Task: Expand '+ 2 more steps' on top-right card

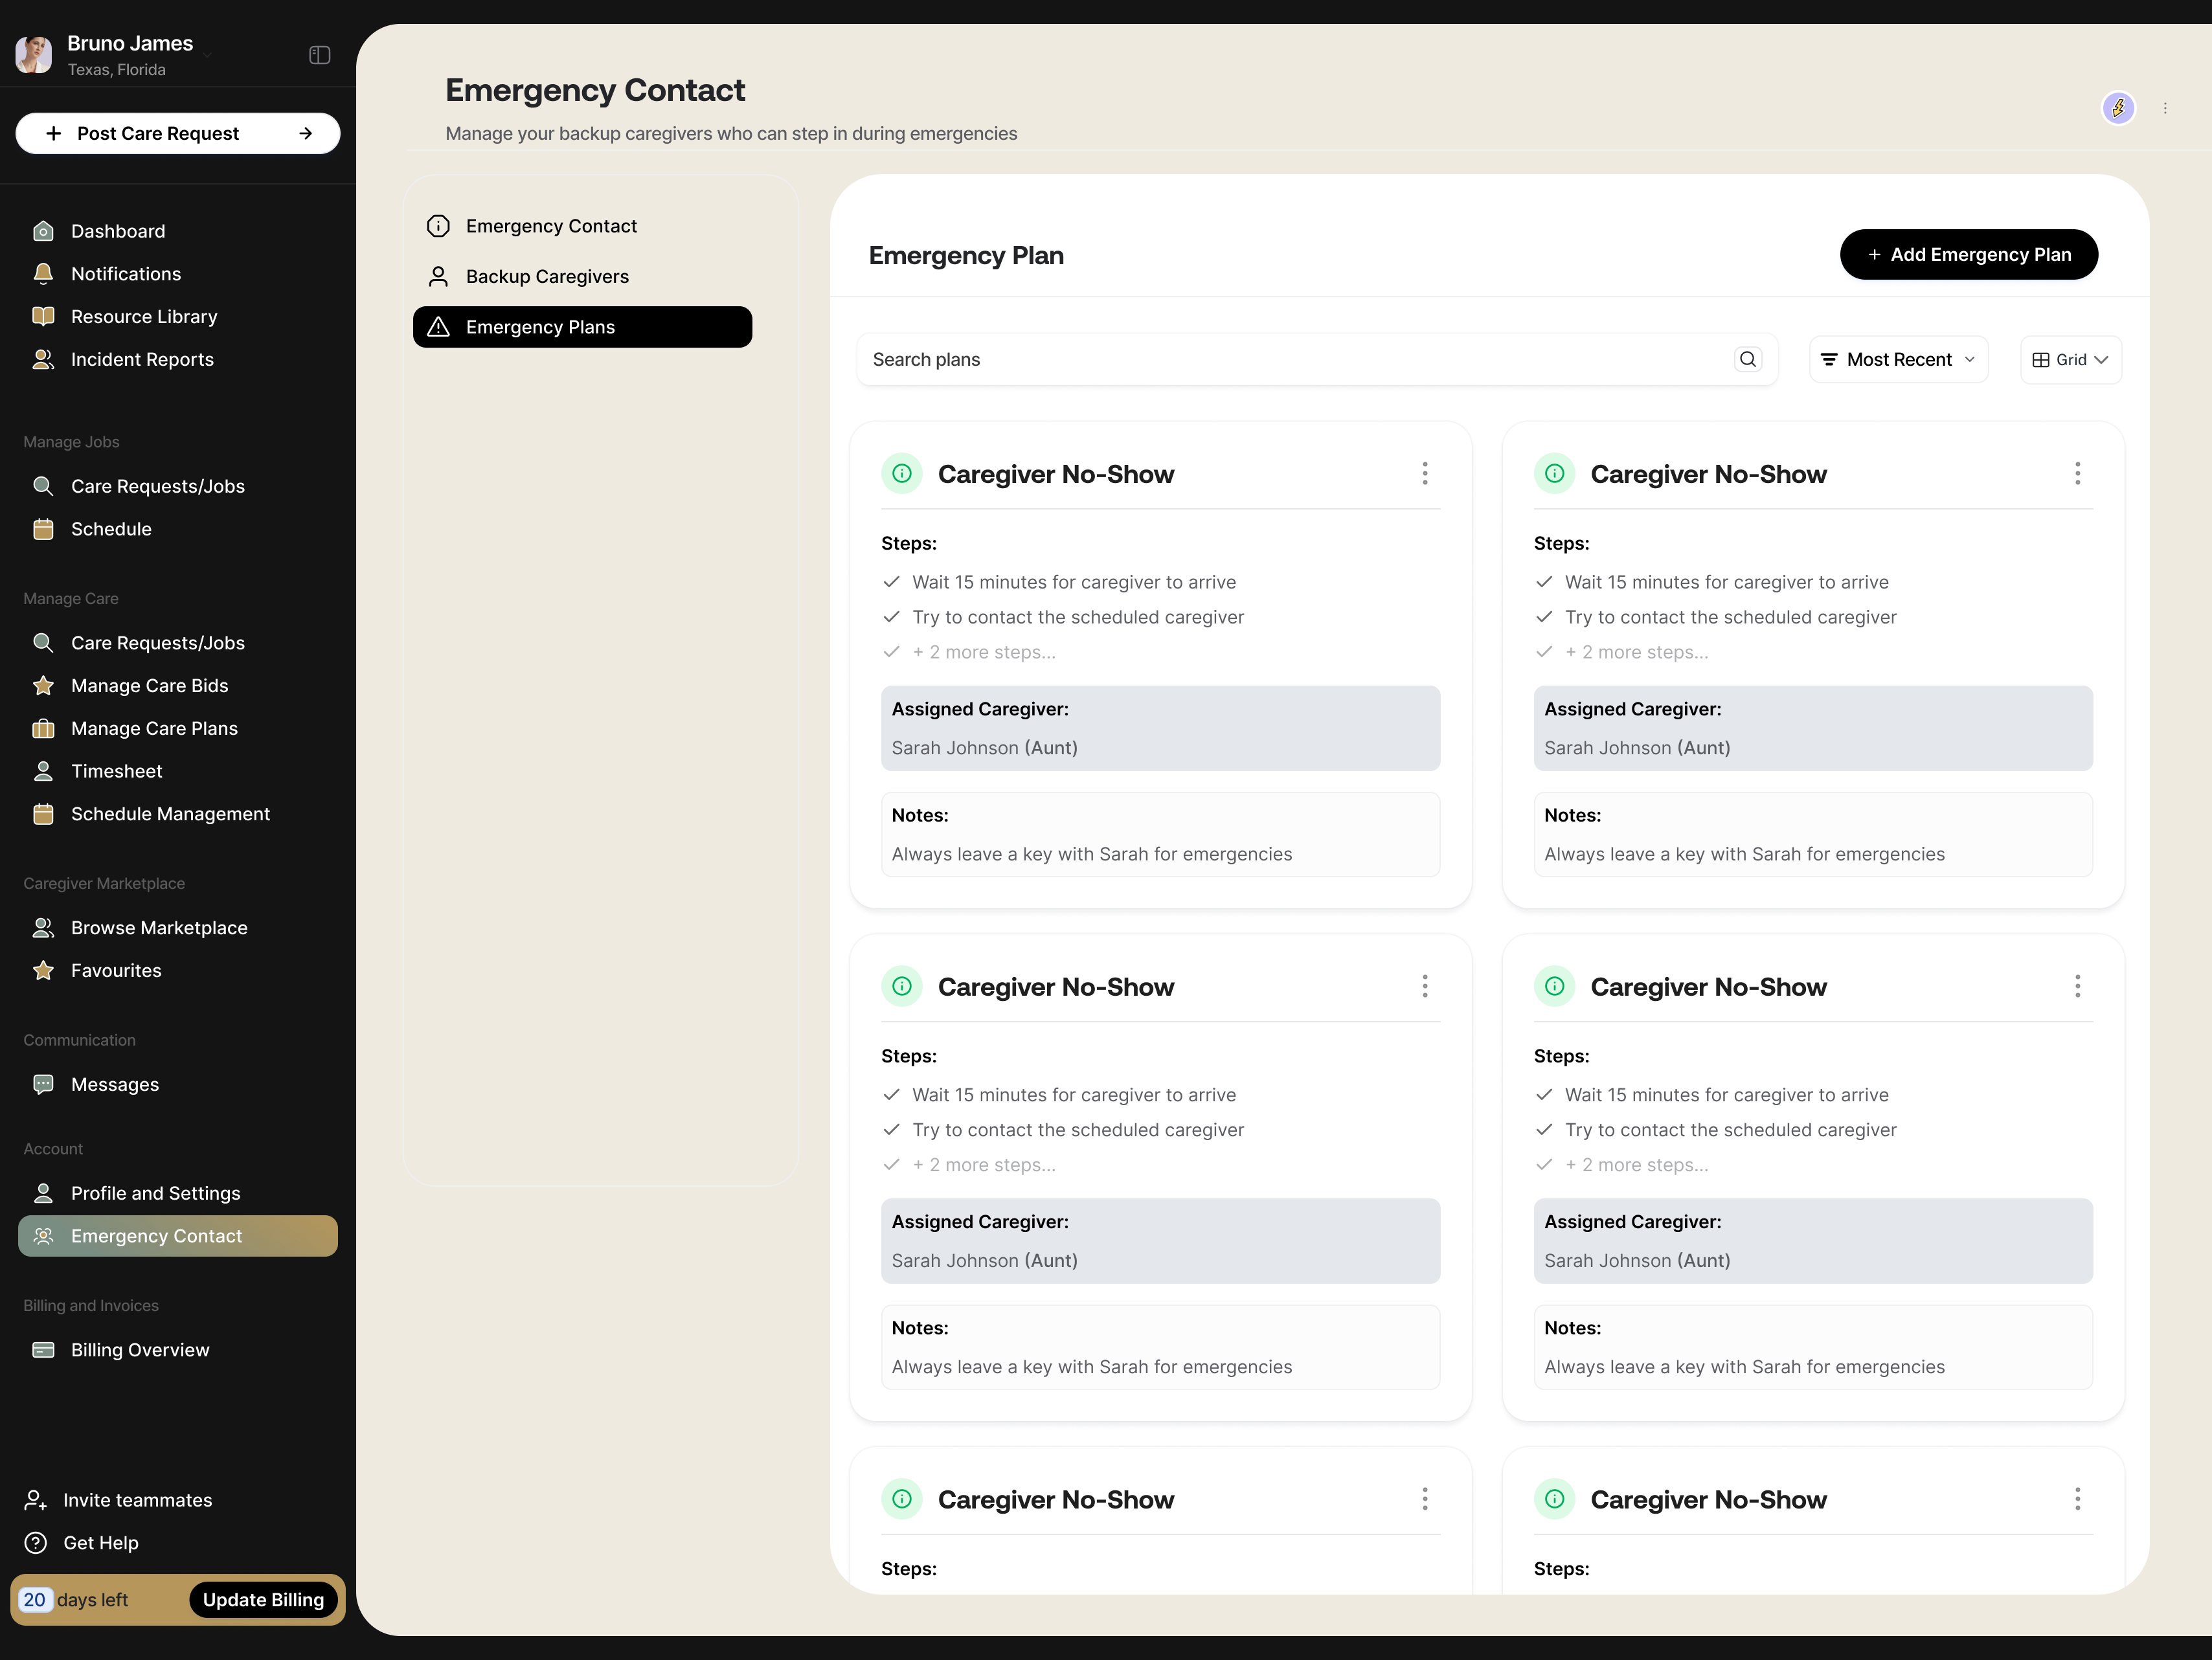Action: (x=1636, y=652)
